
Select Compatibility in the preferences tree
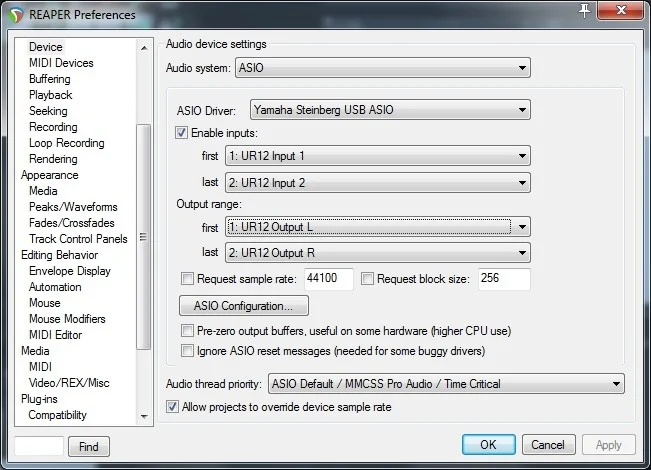pos(58,415)
